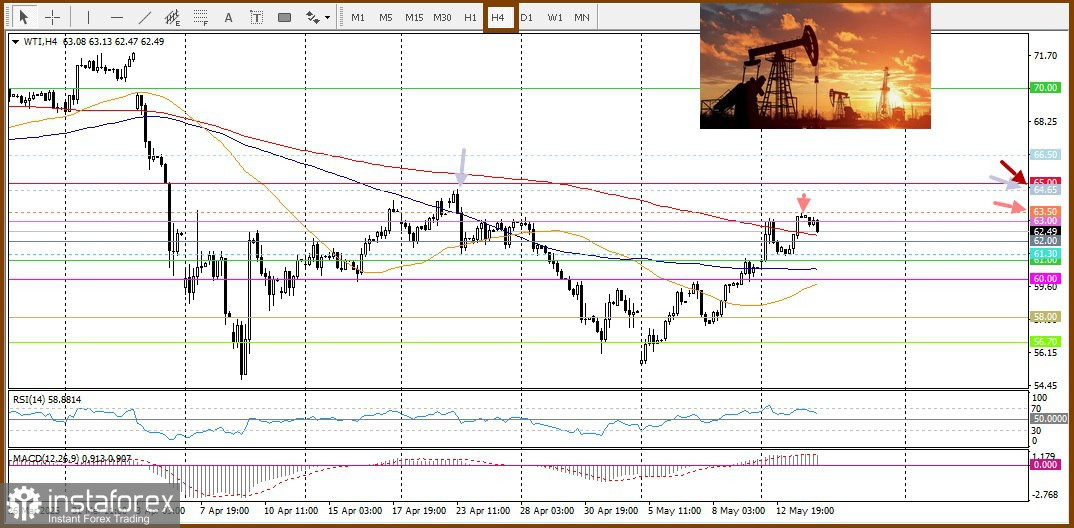Screen dimensions: 1074x528
Task: Click the MACD -2.768 scale value
Action: pyautogui.click(x=1046, y=494)
